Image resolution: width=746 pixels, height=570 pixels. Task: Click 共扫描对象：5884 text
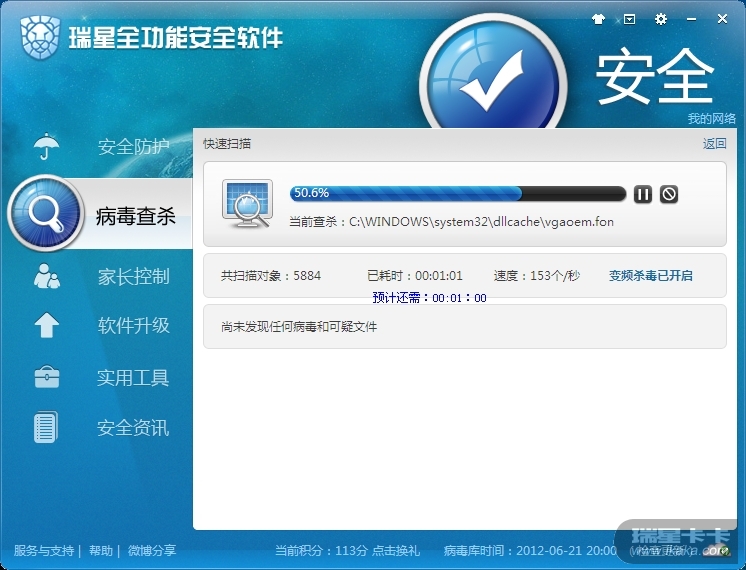[271, 276]
